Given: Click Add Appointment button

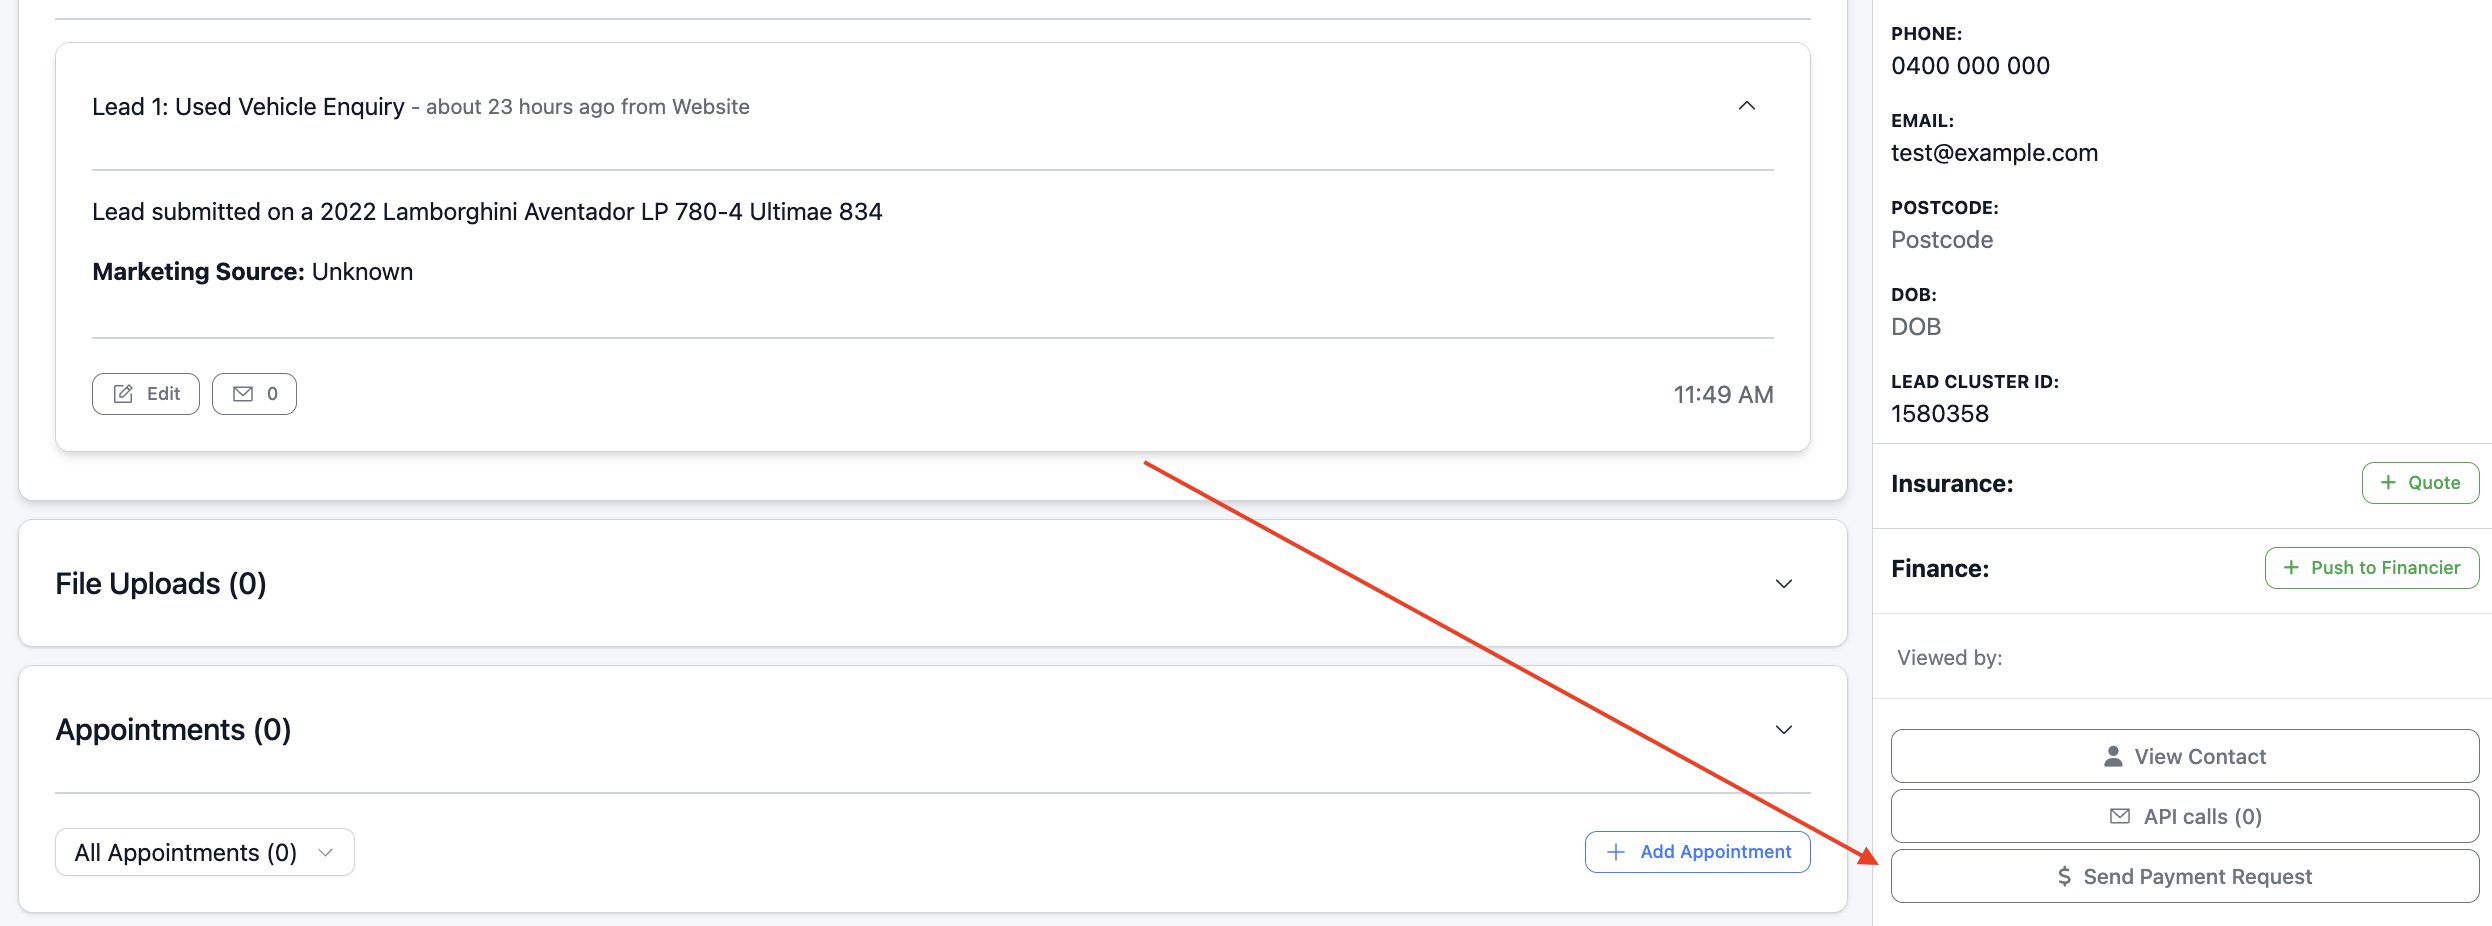Looking at the screenshot, I should point(1697,852).
